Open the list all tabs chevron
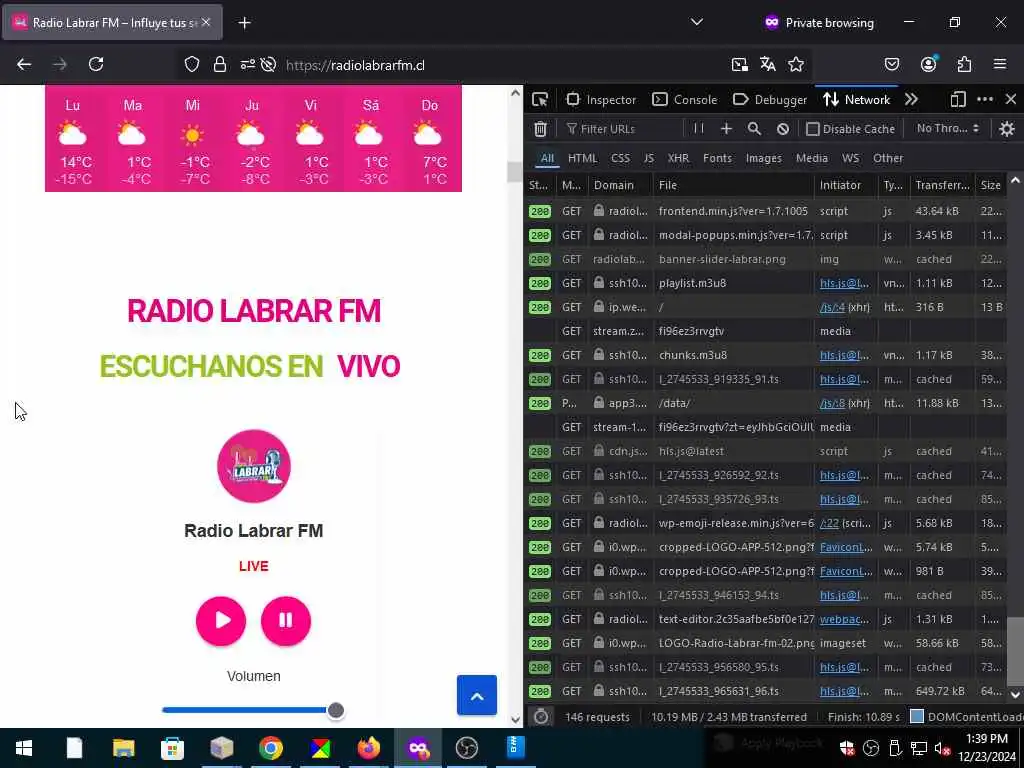1024x768 pixels. [x=697, y=22]
